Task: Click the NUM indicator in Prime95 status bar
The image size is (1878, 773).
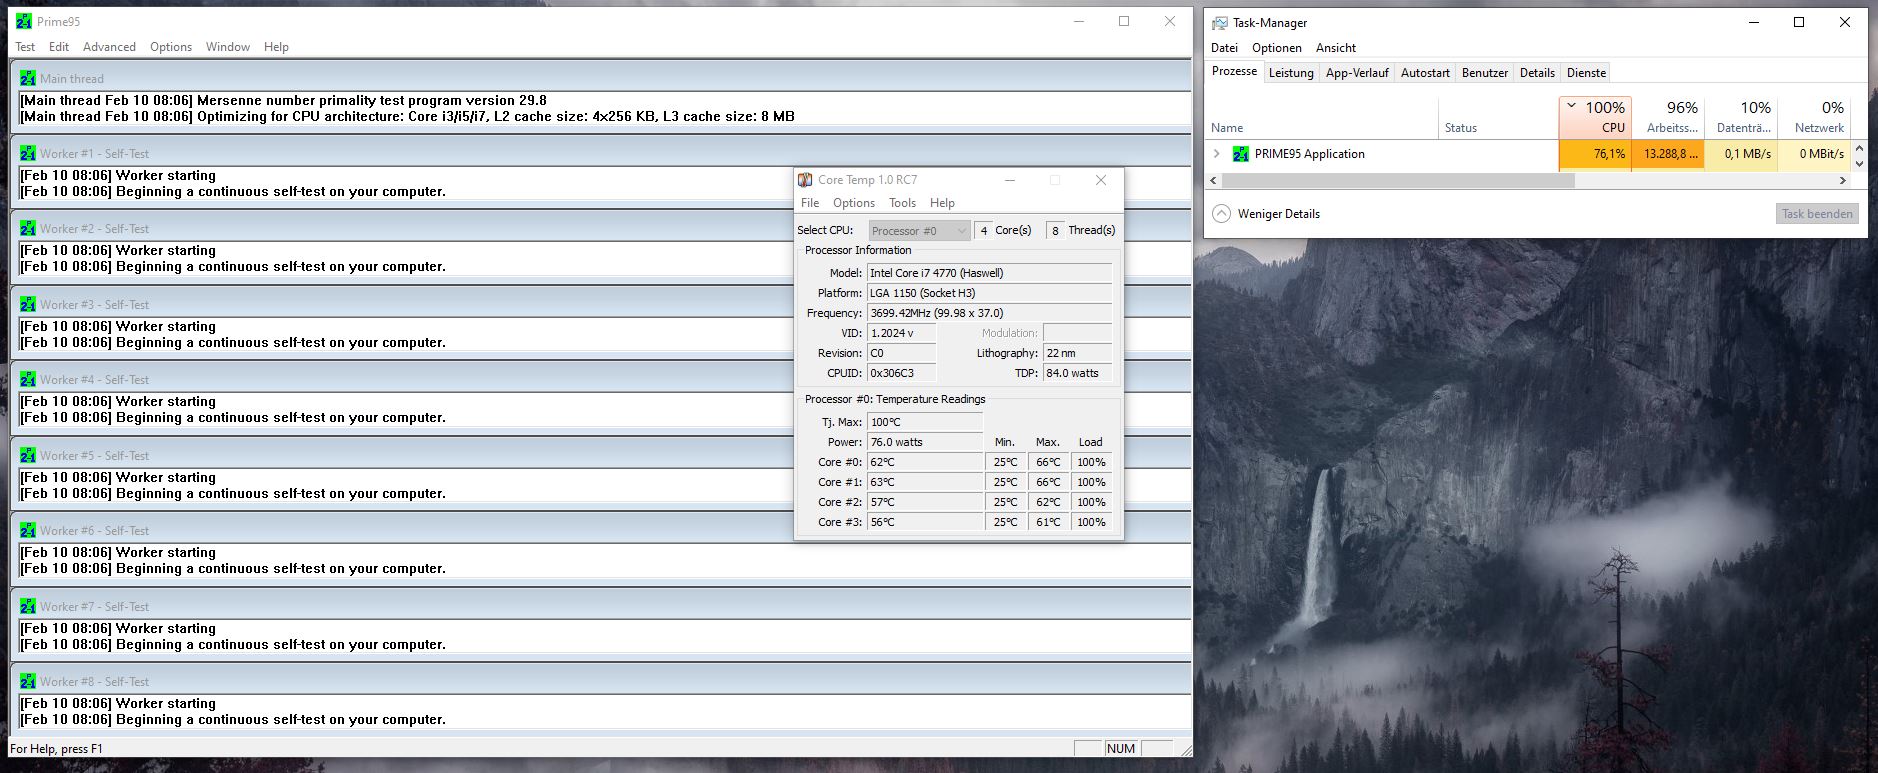Action: pyautogui.click(x=1121, y=748)
